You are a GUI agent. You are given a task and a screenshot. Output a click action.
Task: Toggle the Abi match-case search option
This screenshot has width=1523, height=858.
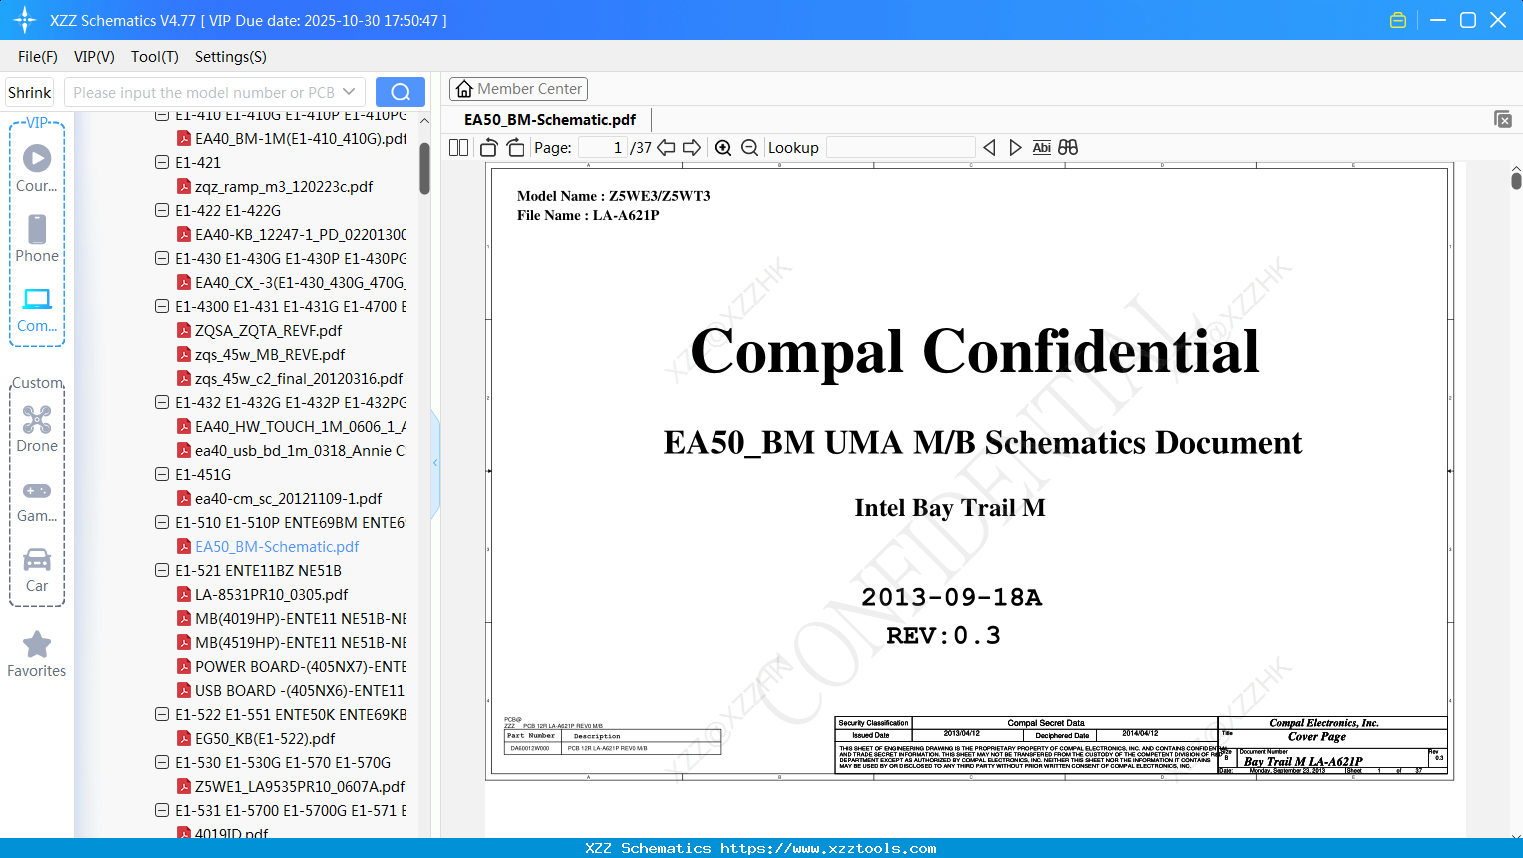coord(1041,148)
